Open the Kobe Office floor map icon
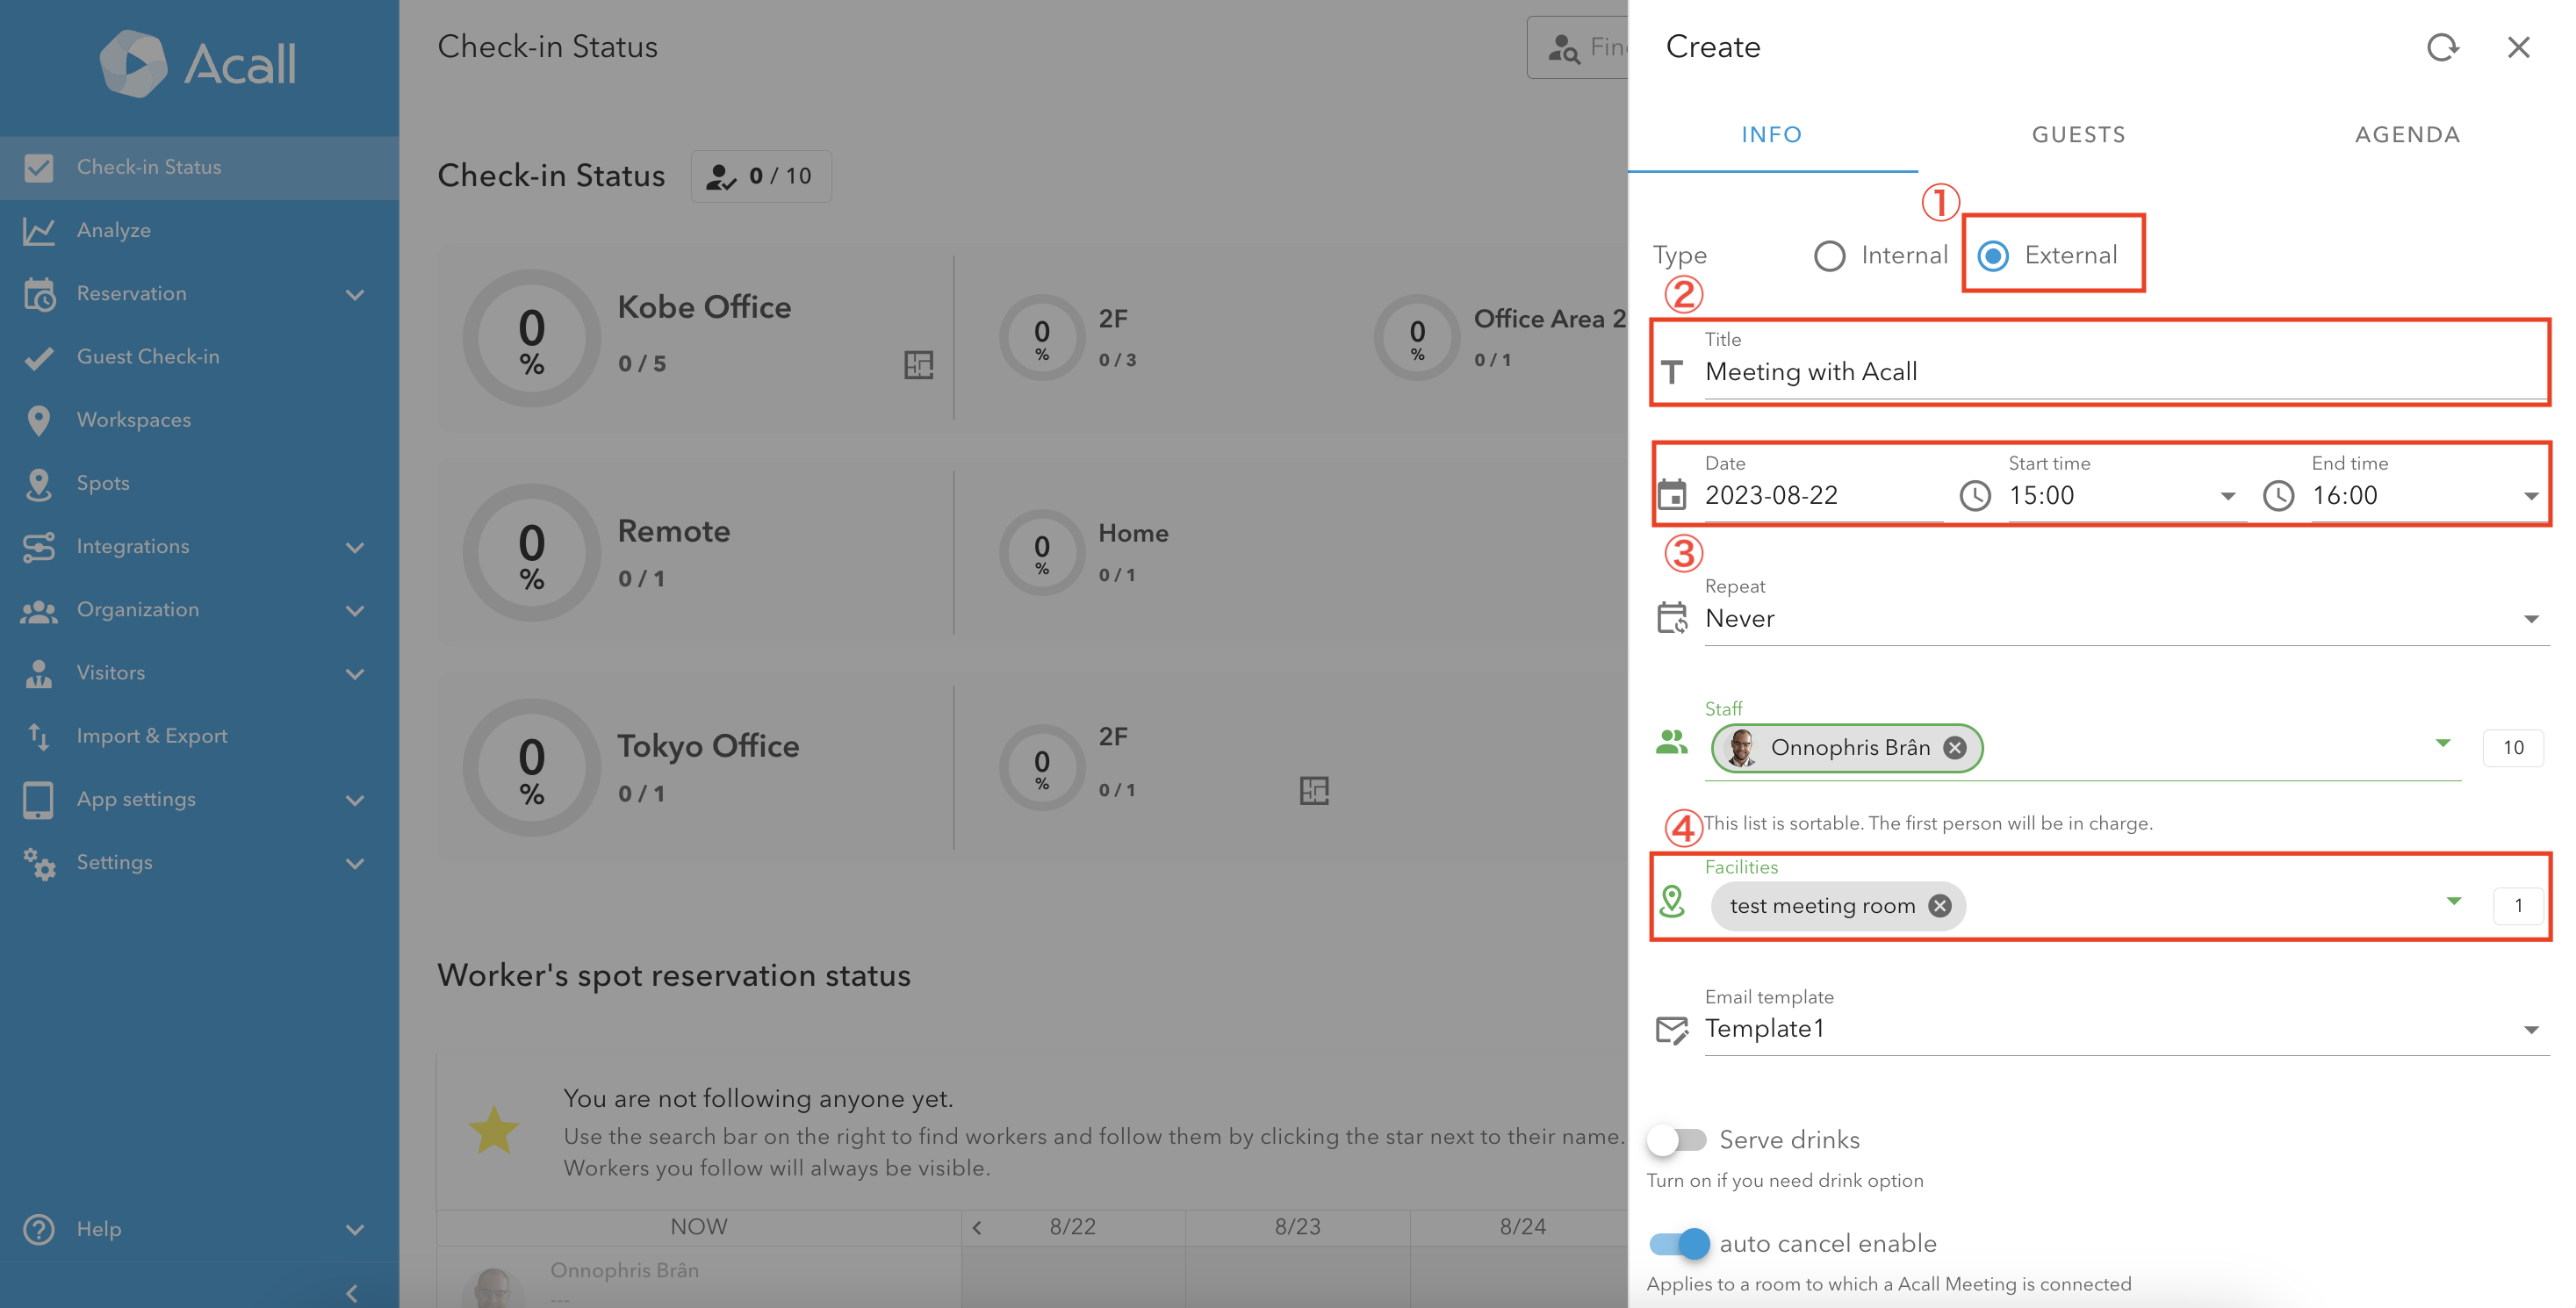Screen dimensions: 2576x1308 919,364
